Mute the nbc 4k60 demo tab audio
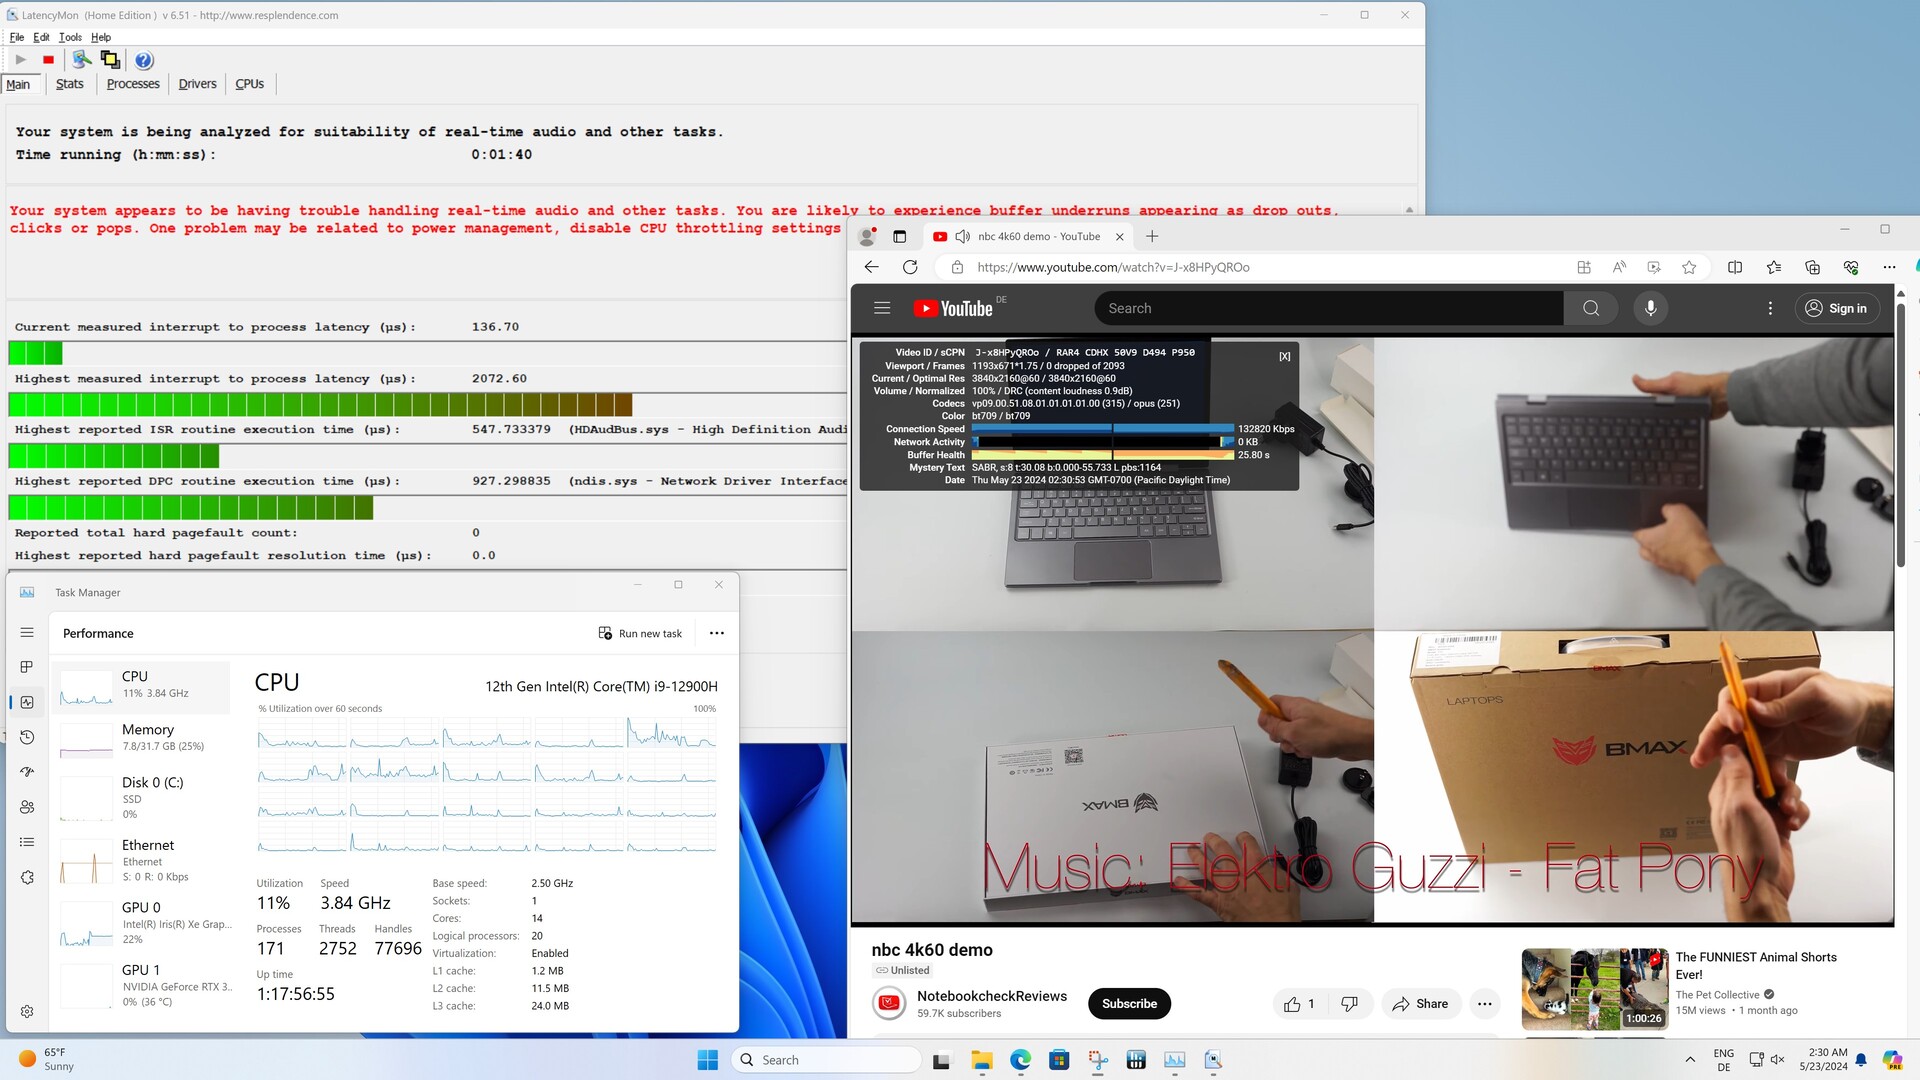Image resolution: width=1920 pixels, height=1080 pixels. [x=962, y=237]
